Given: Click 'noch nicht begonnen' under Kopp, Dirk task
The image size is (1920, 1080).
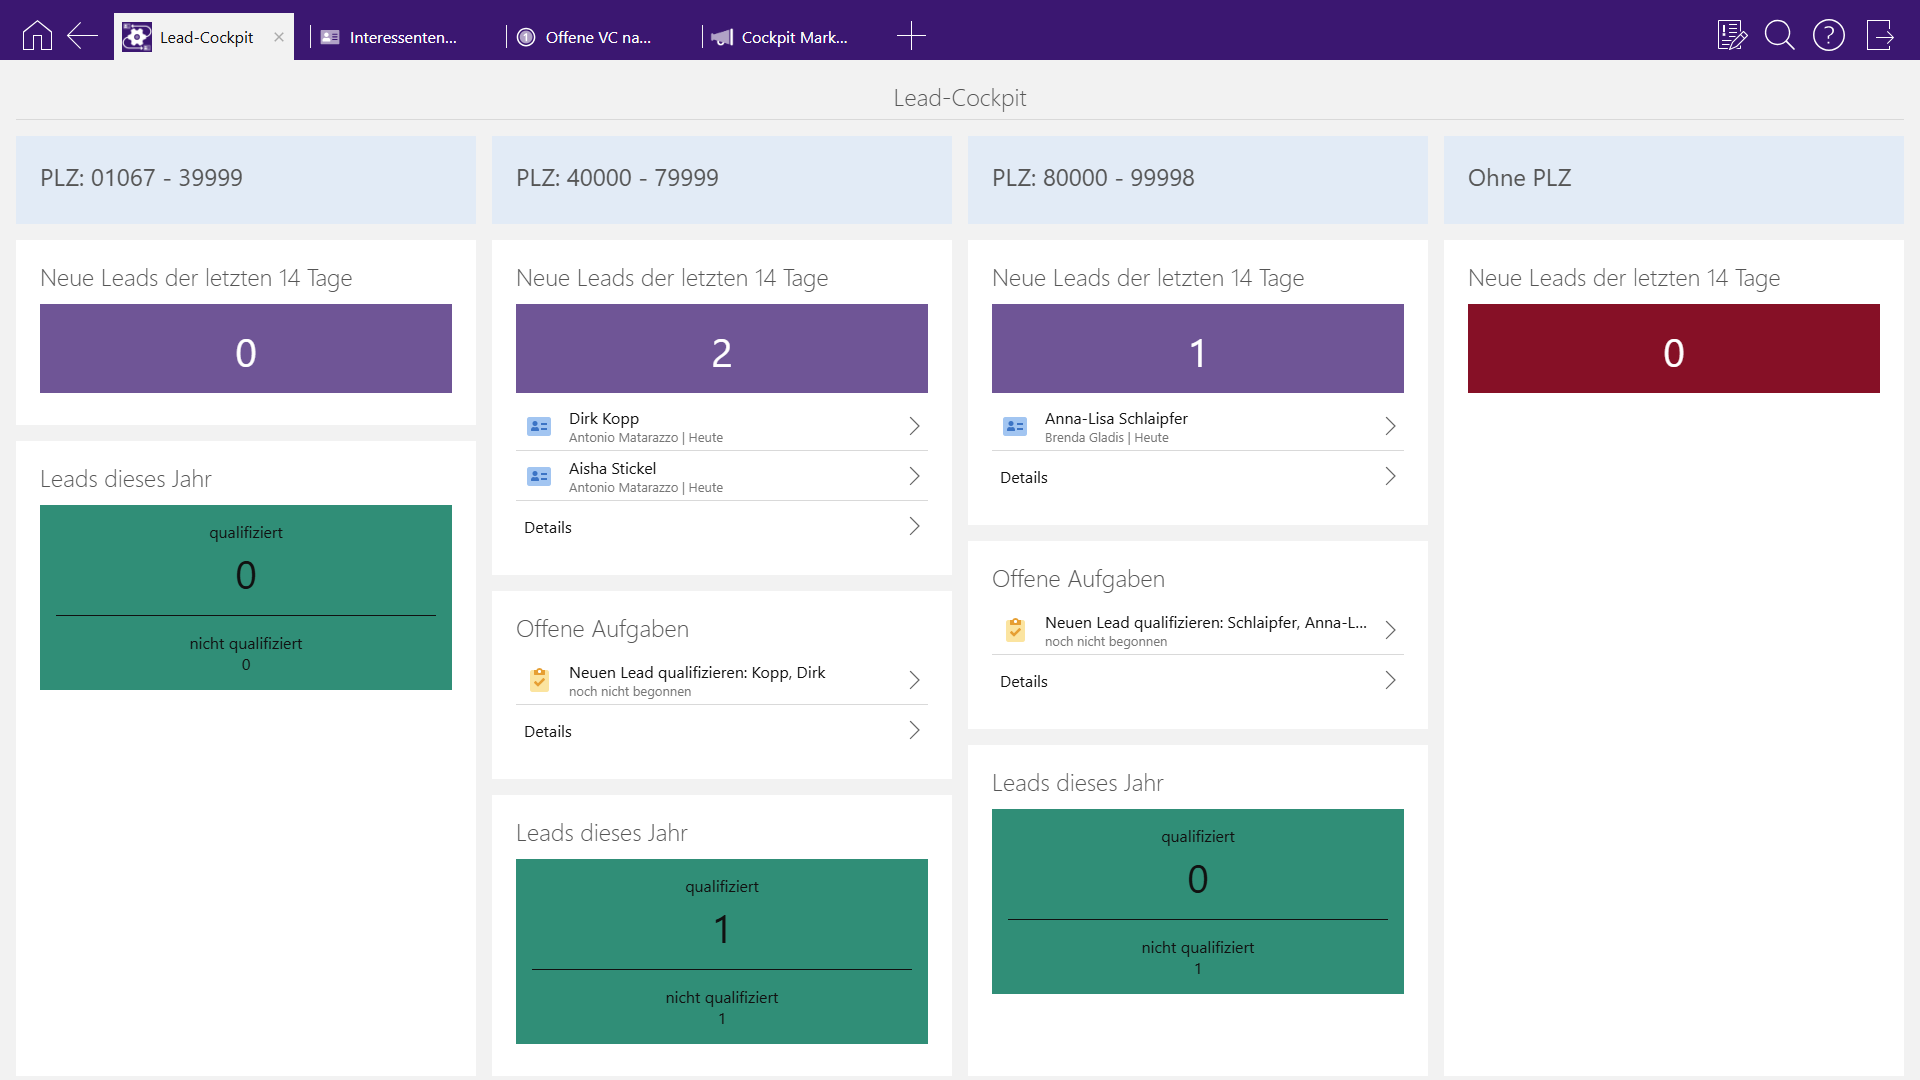Looking at the screenshot, I should pyautogui.click(x=630, y=692).
